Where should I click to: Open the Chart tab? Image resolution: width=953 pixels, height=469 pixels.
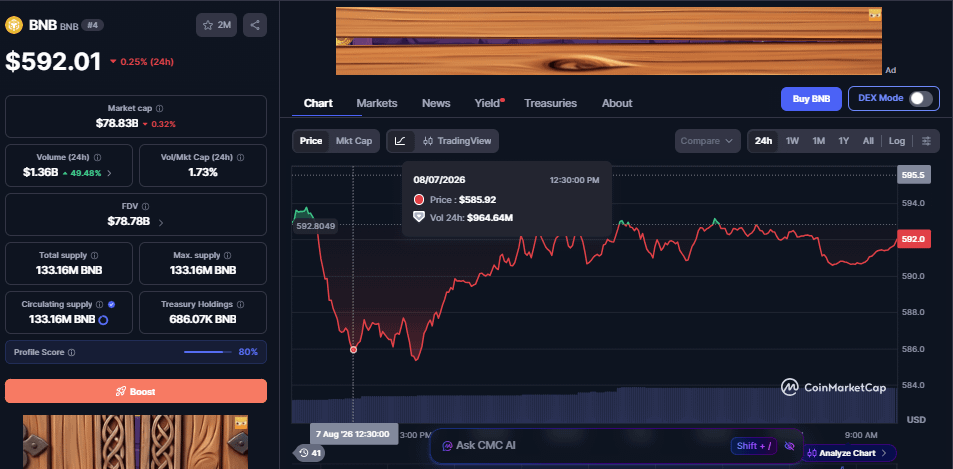click(x=318, y=103)
